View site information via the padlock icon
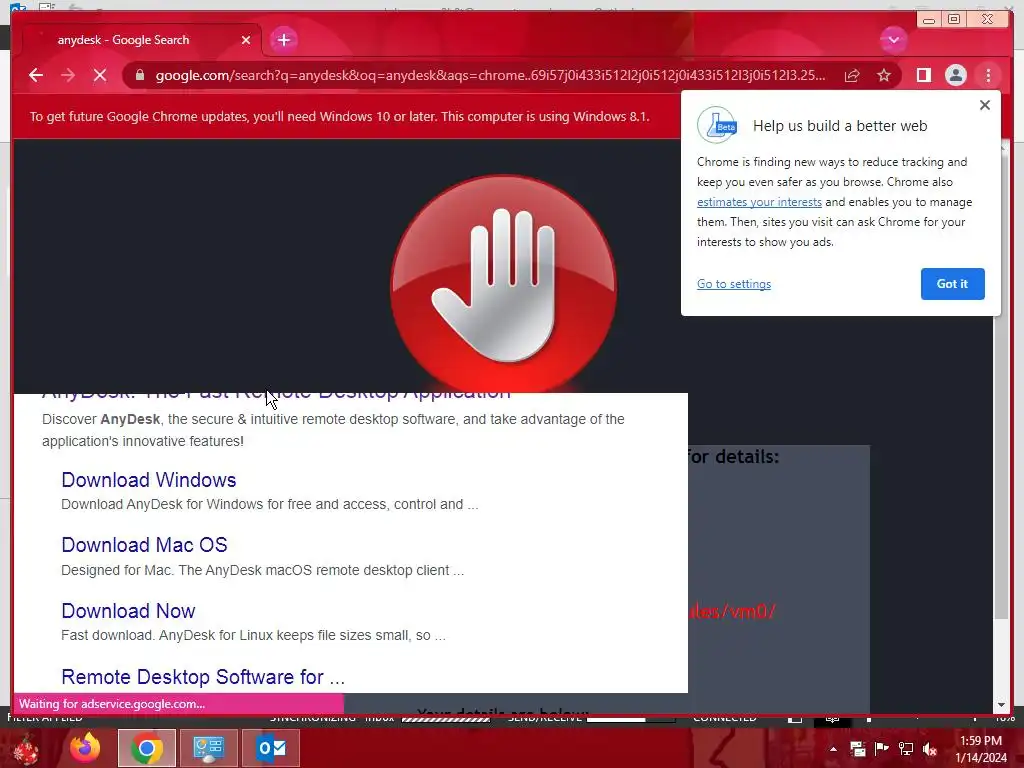1024x768 pixels. [139, 75]
